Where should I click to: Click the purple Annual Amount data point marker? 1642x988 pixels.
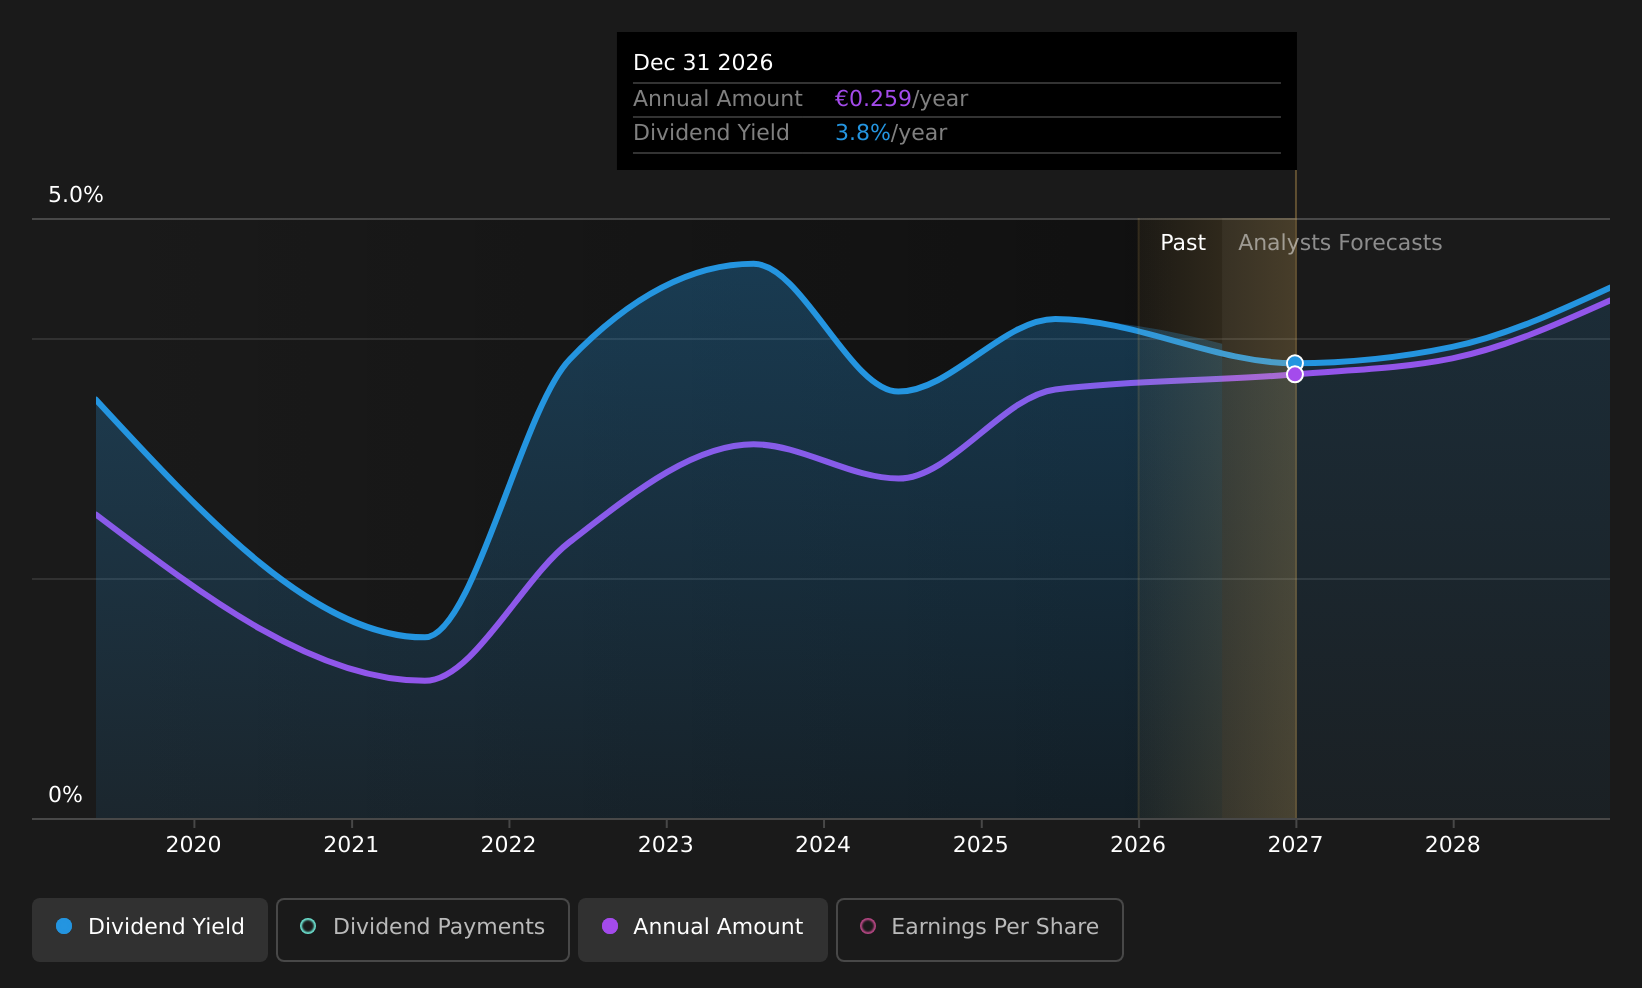click(x=1295, y=374)
